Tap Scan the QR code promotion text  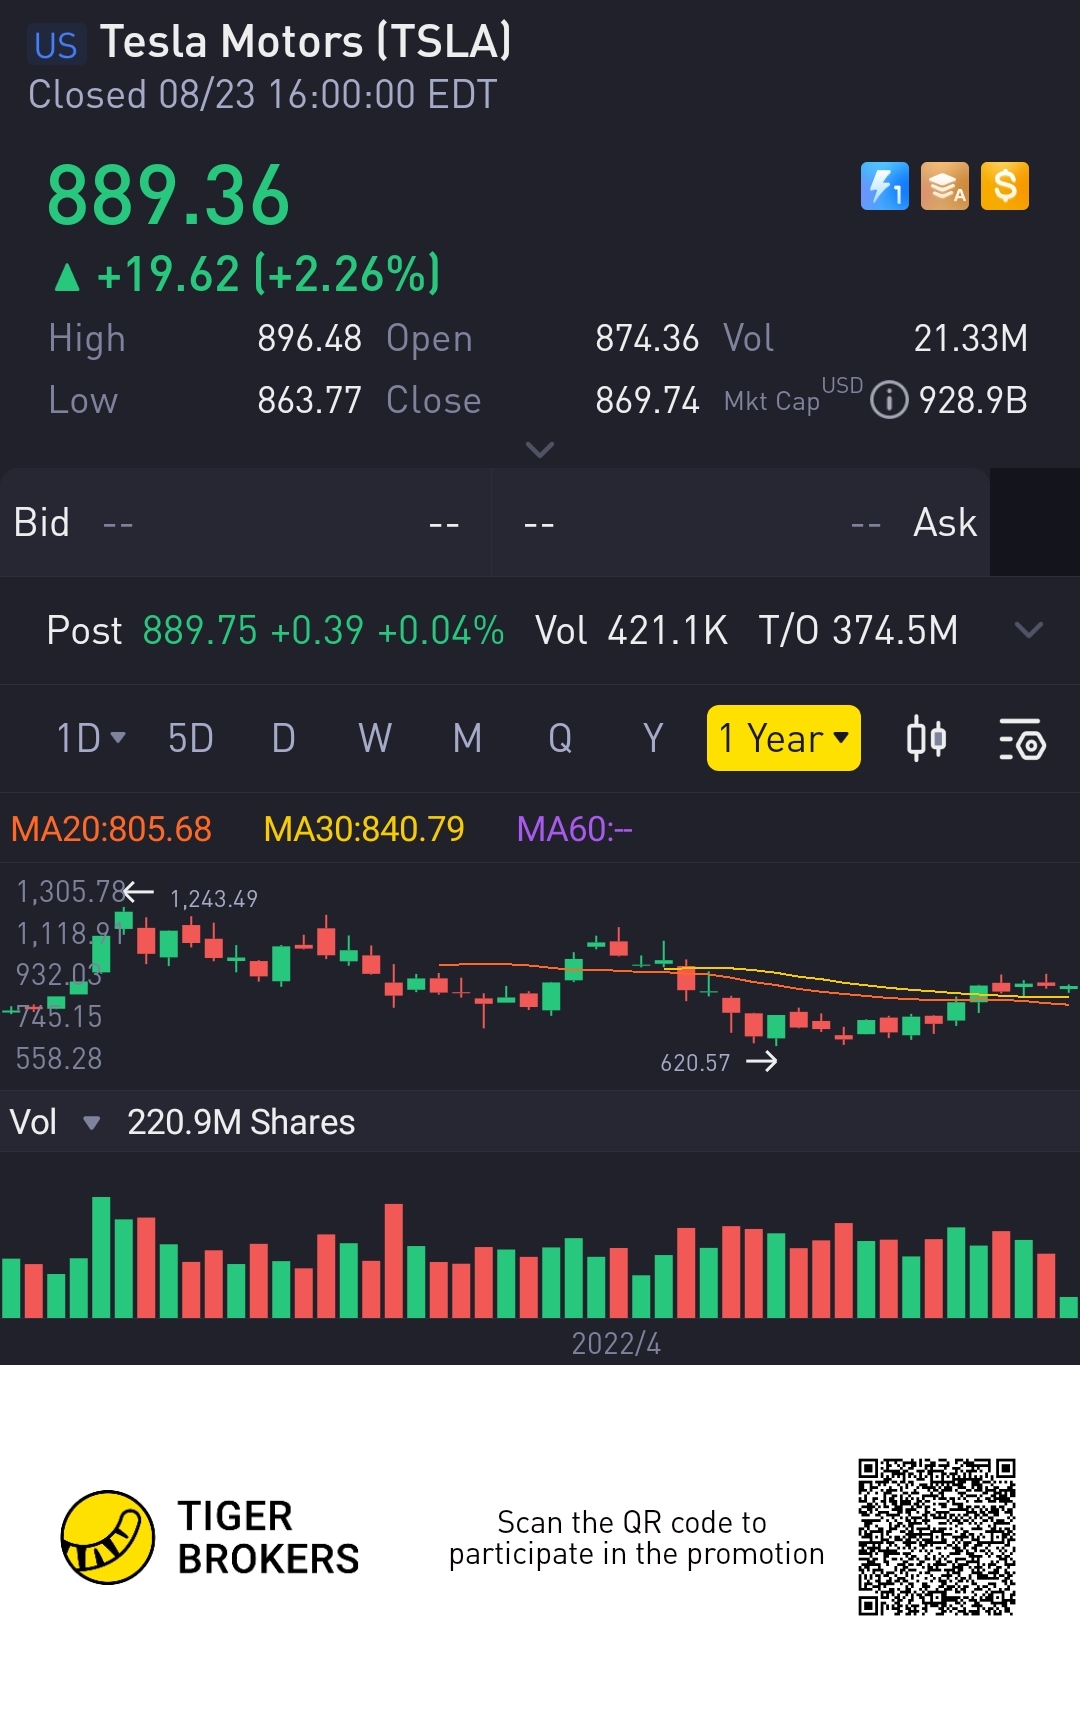636,1538
